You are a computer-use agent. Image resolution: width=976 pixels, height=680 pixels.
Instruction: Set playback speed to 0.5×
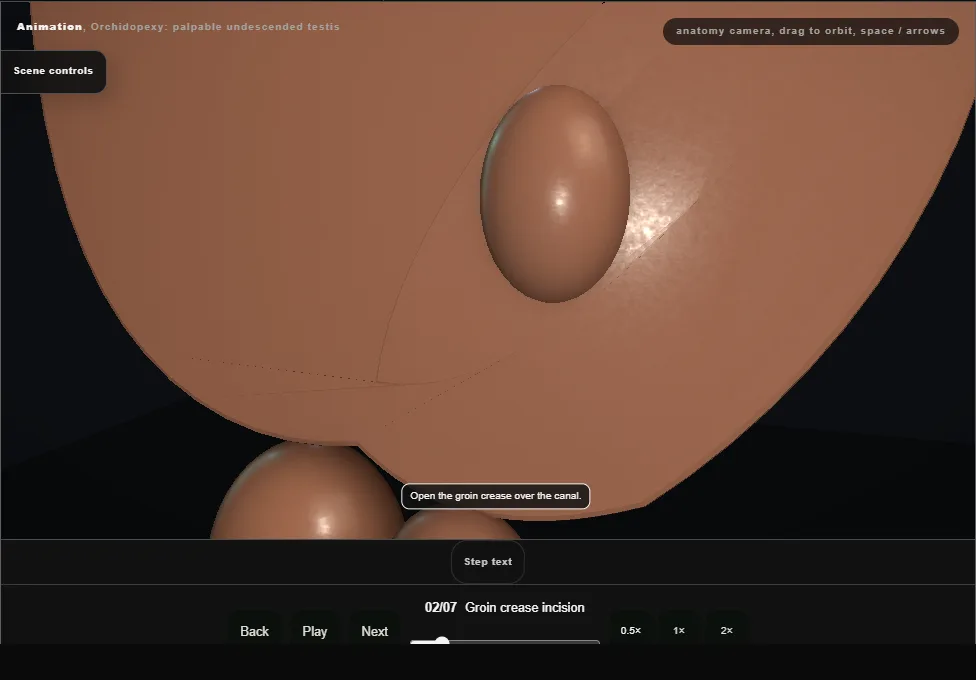coord(631,630)
